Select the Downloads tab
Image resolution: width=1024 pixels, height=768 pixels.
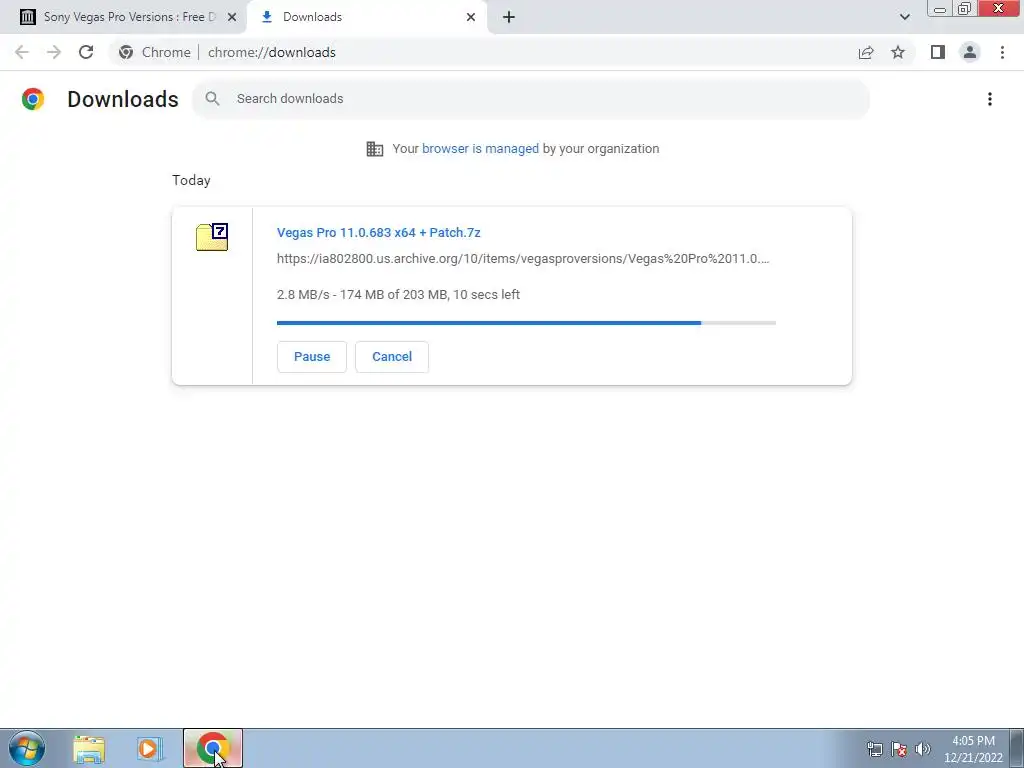click(x=366, y=17)
